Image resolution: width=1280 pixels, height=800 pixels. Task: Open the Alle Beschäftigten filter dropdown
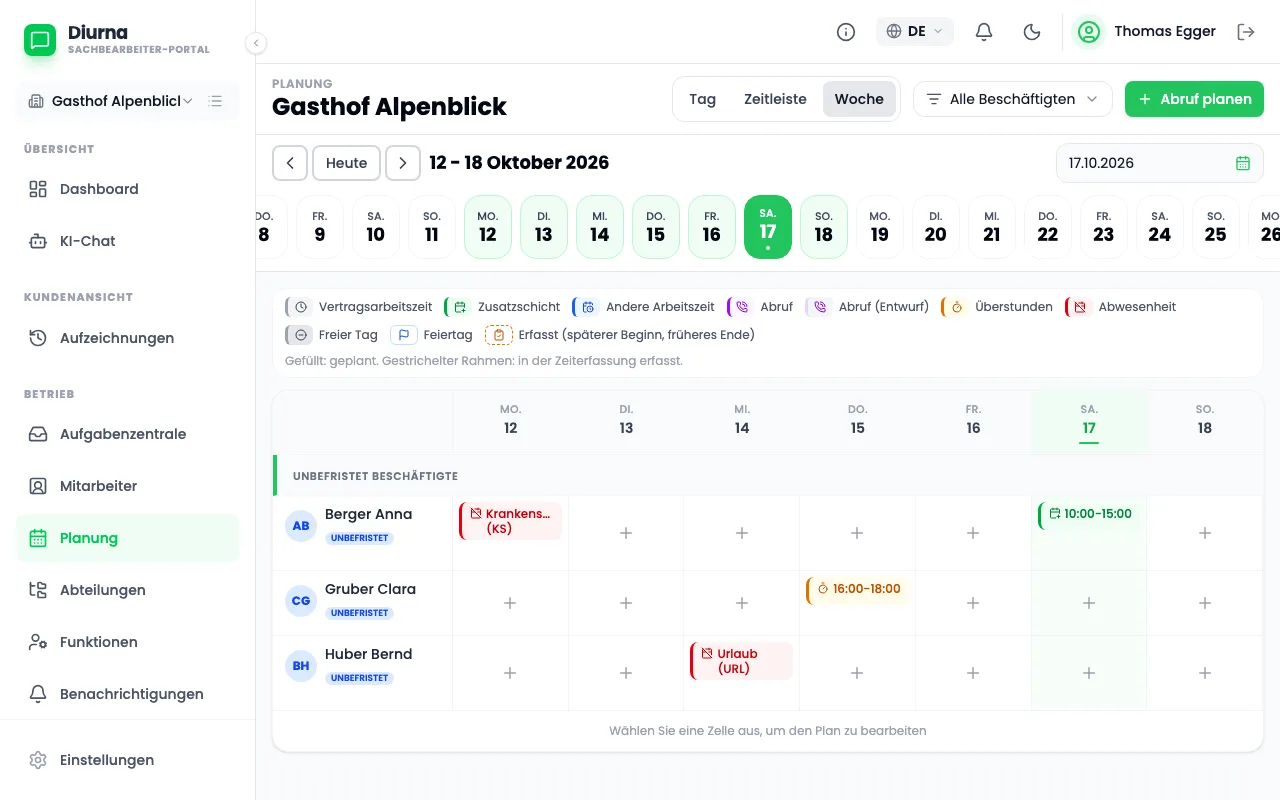[1013, 99]
